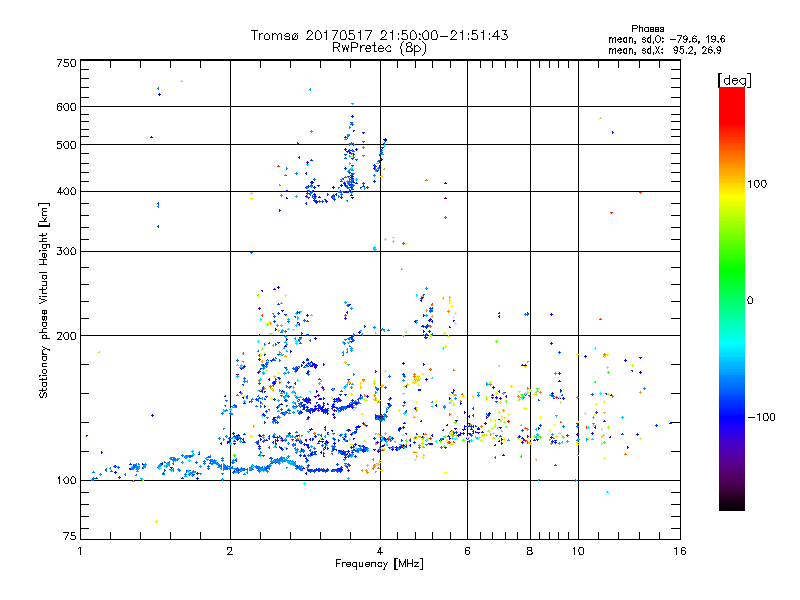Click the y-axis '500' tick label

tap(66, 145)
